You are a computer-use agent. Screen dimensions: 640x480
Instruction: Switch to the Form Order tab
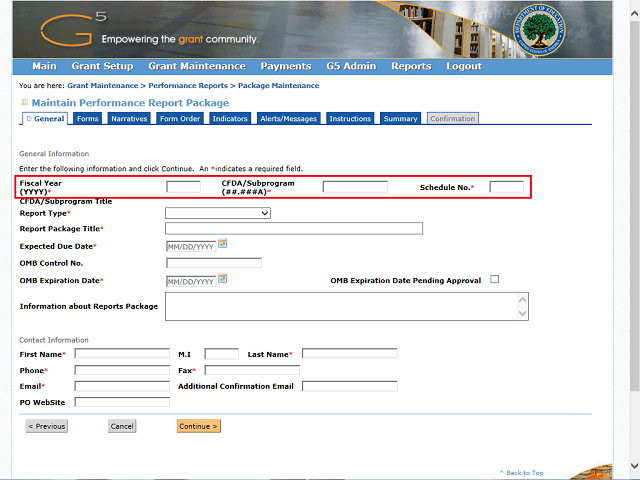pos(180,119)
